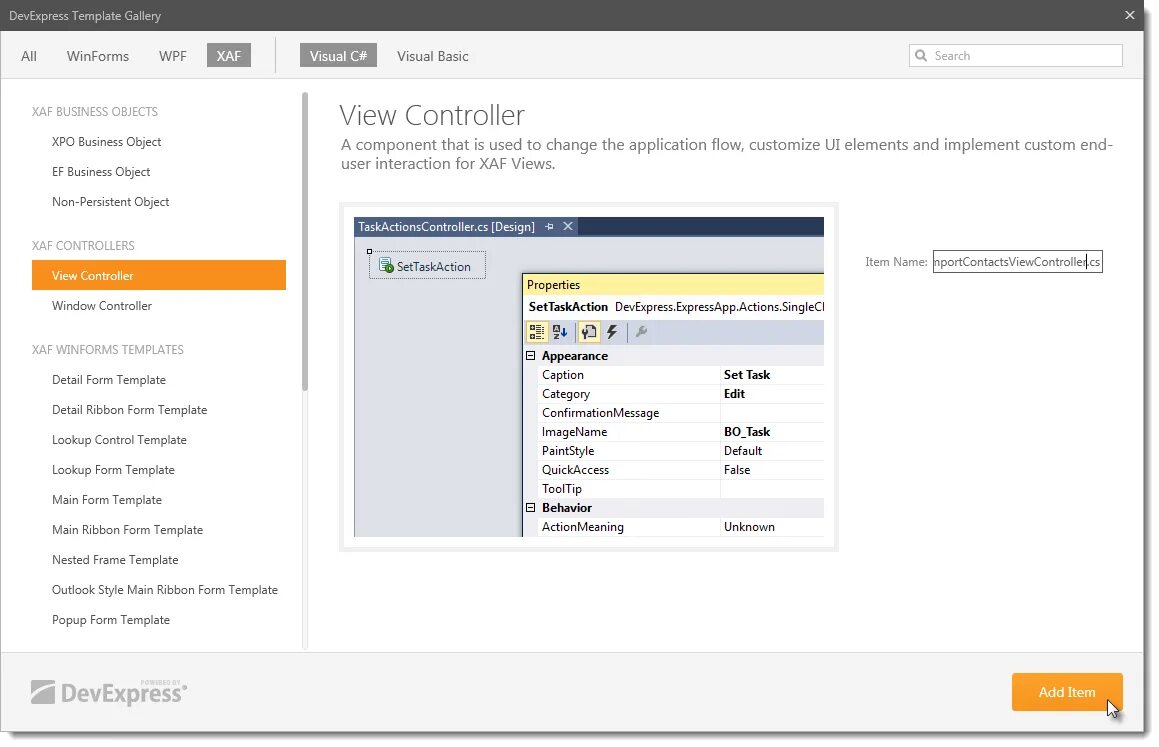
Task: Click the View Controller preview image
Action: pos(588,377)
